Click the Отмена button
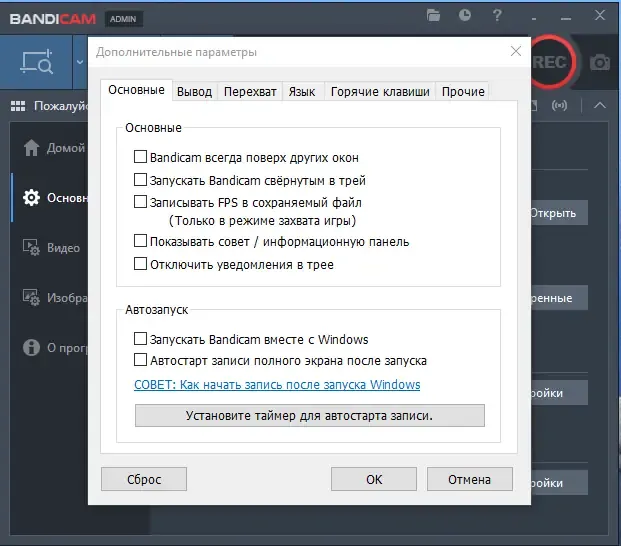 [470, 479]
